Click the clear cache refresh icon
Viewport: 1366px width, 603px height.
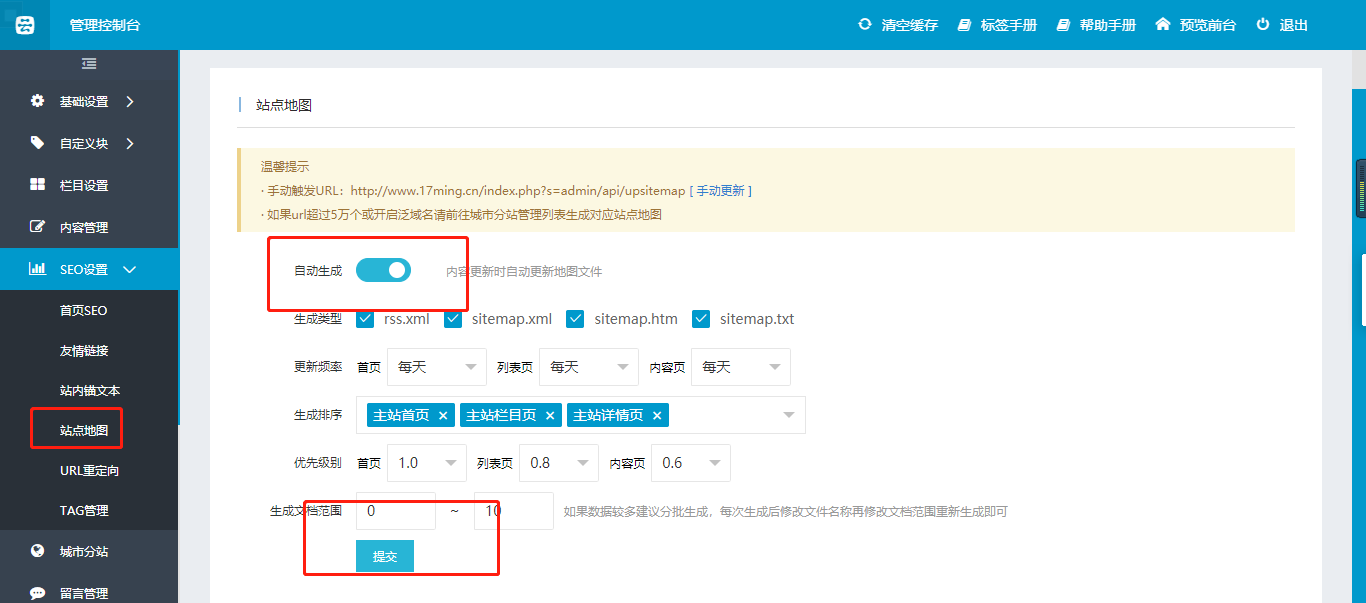864,24
